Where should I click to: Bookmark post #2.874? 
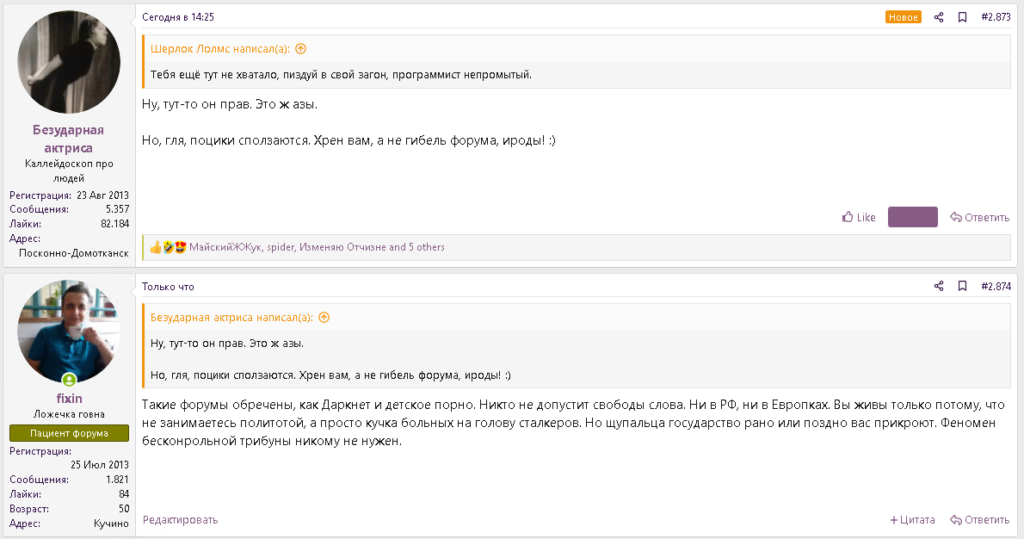pyautogui.click(x=962, y=286)
